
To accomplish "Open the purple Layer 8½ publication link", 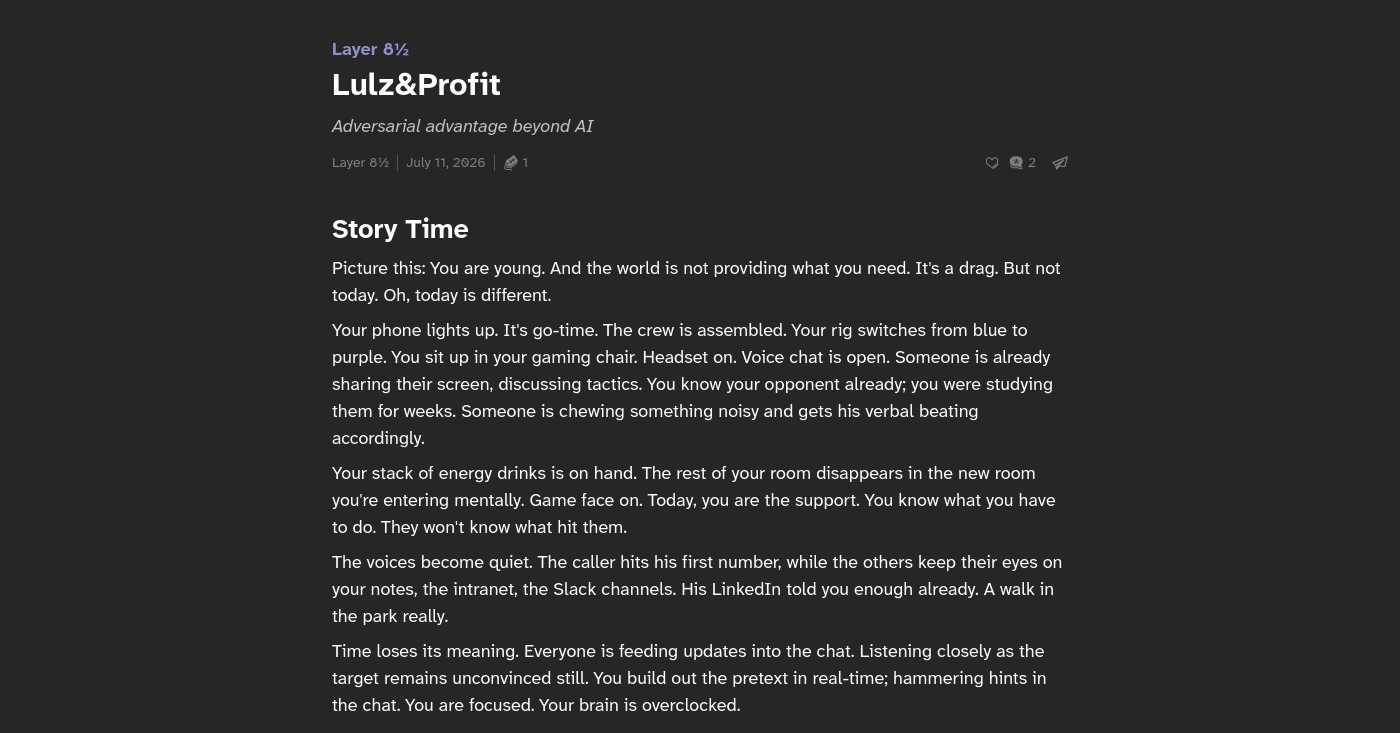I will click(370, 49).
